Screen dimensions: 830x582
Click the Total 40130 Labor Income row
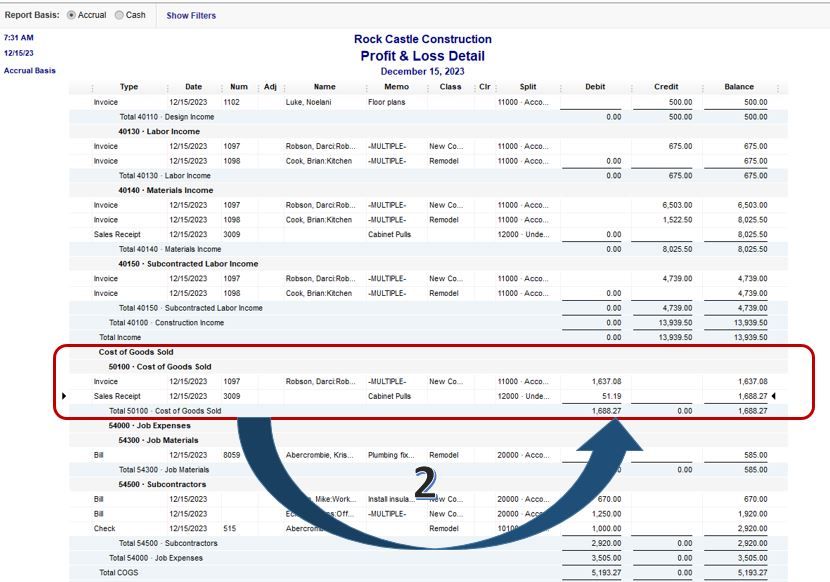pyautogui.click(x=428, y=176)
